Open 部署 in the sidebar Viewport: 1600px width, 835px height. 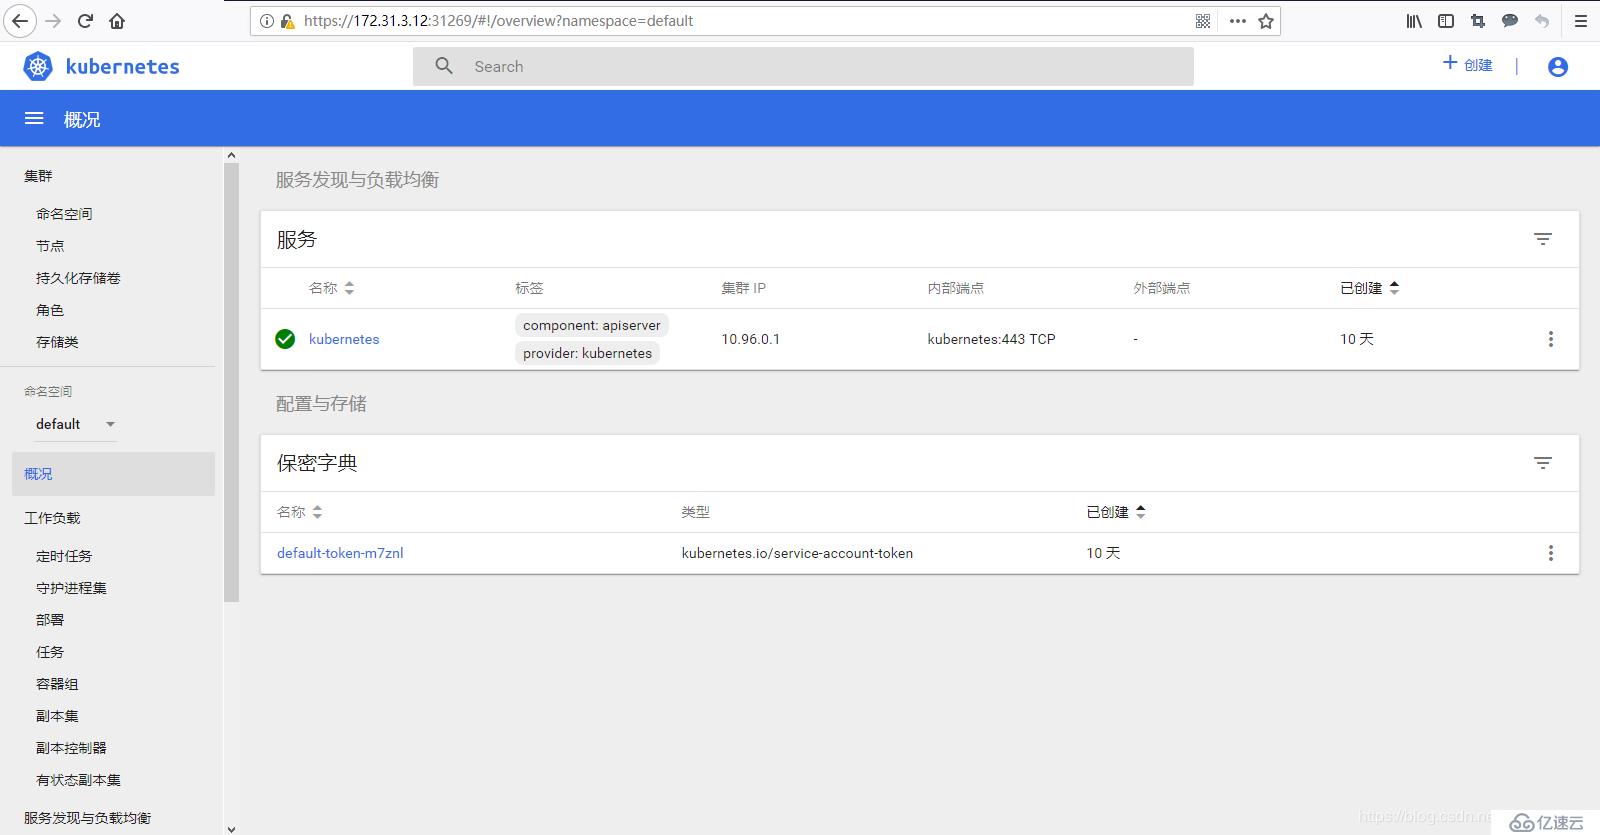tap(50, 620)
